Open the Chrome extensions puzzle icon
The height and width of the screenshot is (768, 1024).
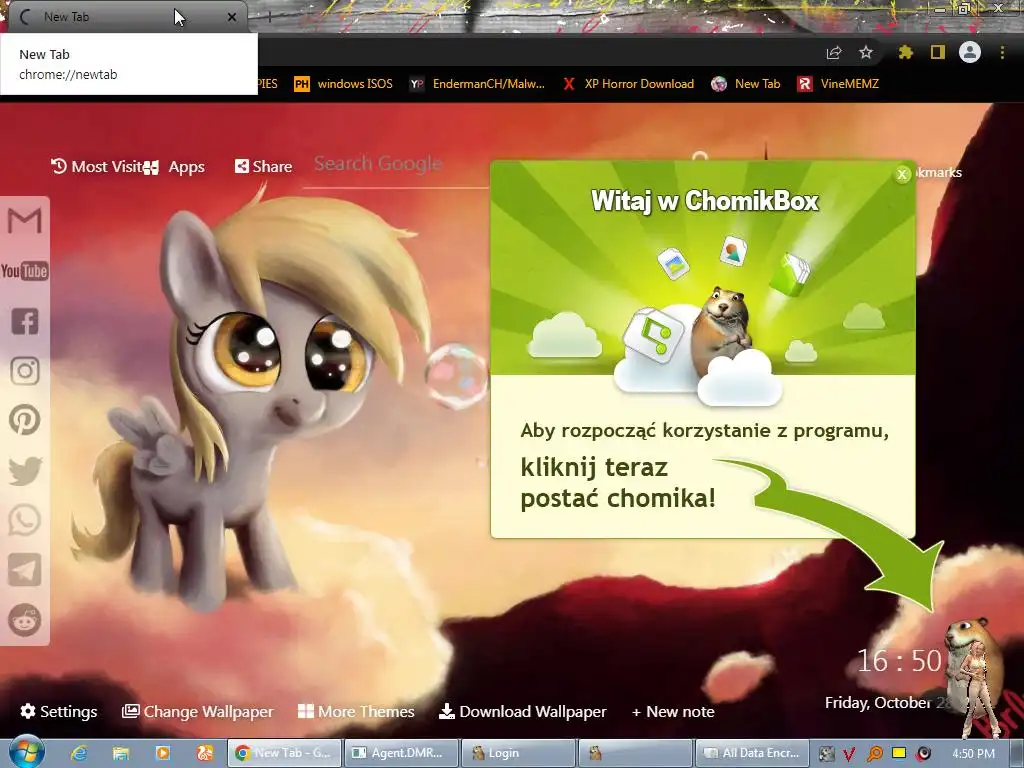(x=905, y=52)
